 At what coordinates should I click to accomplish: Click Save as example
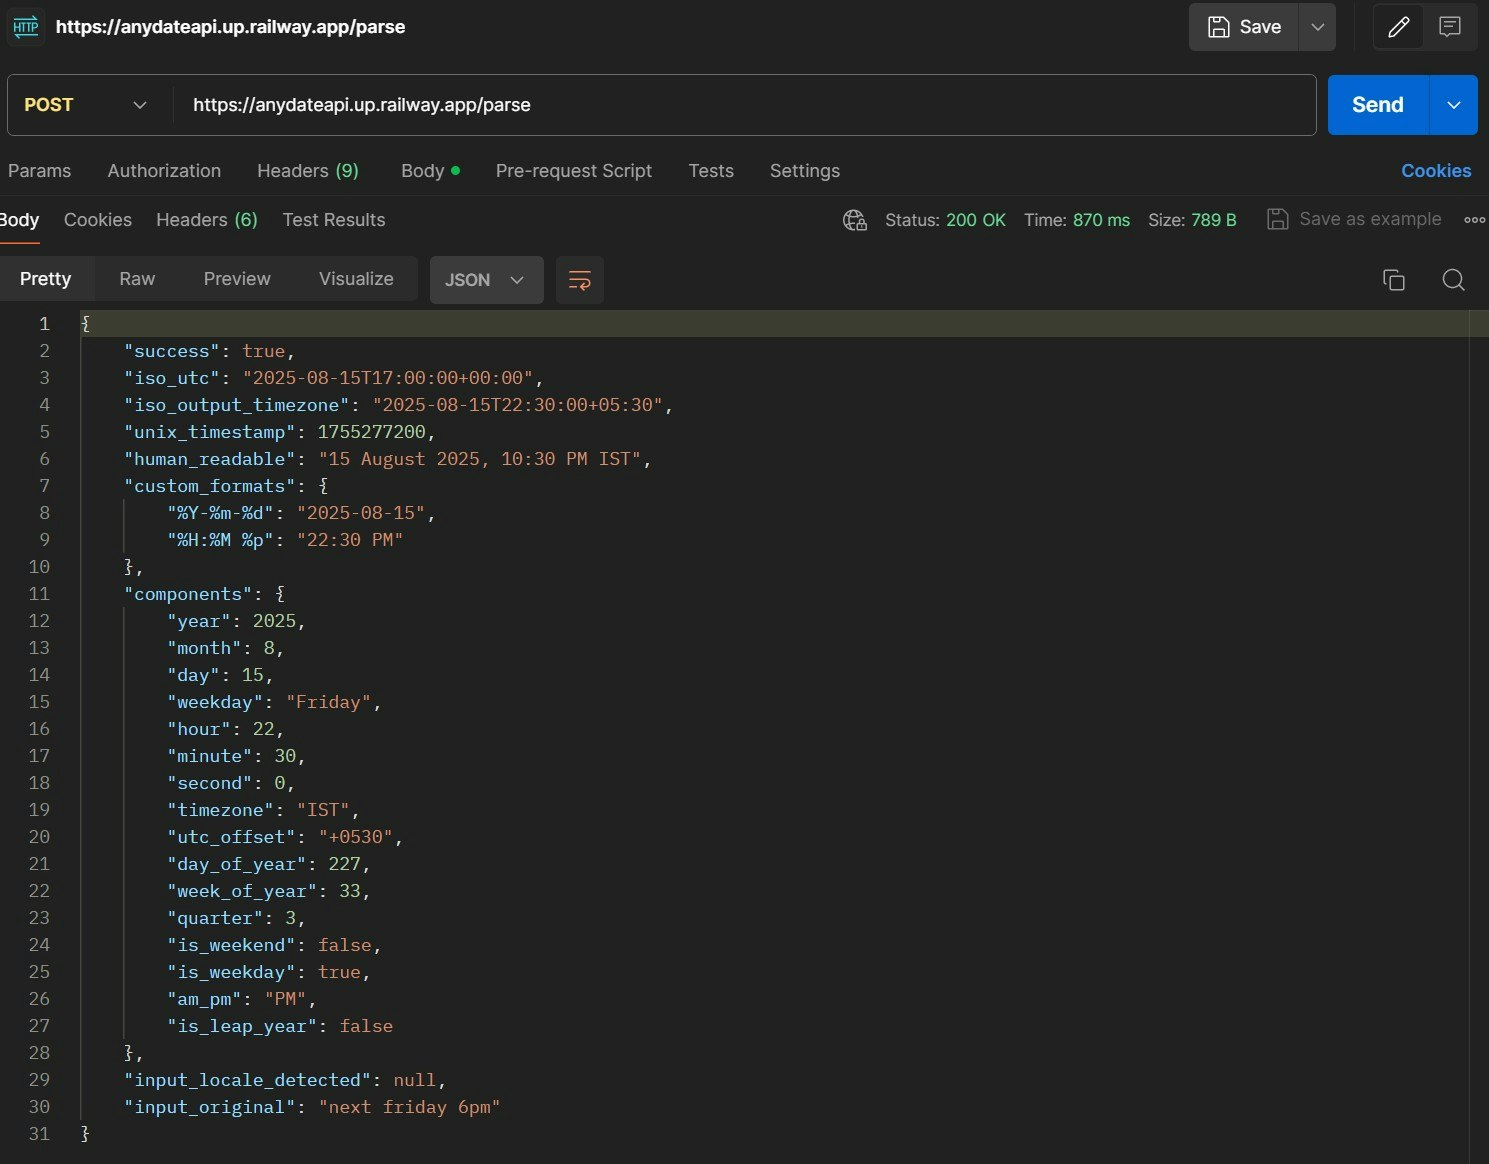[x=1354, y=219]
